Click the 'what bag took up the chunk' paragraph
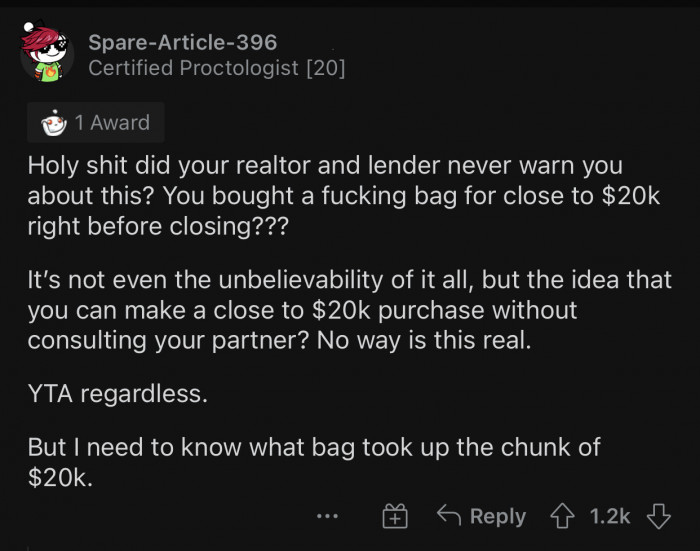 pos(314,461)
